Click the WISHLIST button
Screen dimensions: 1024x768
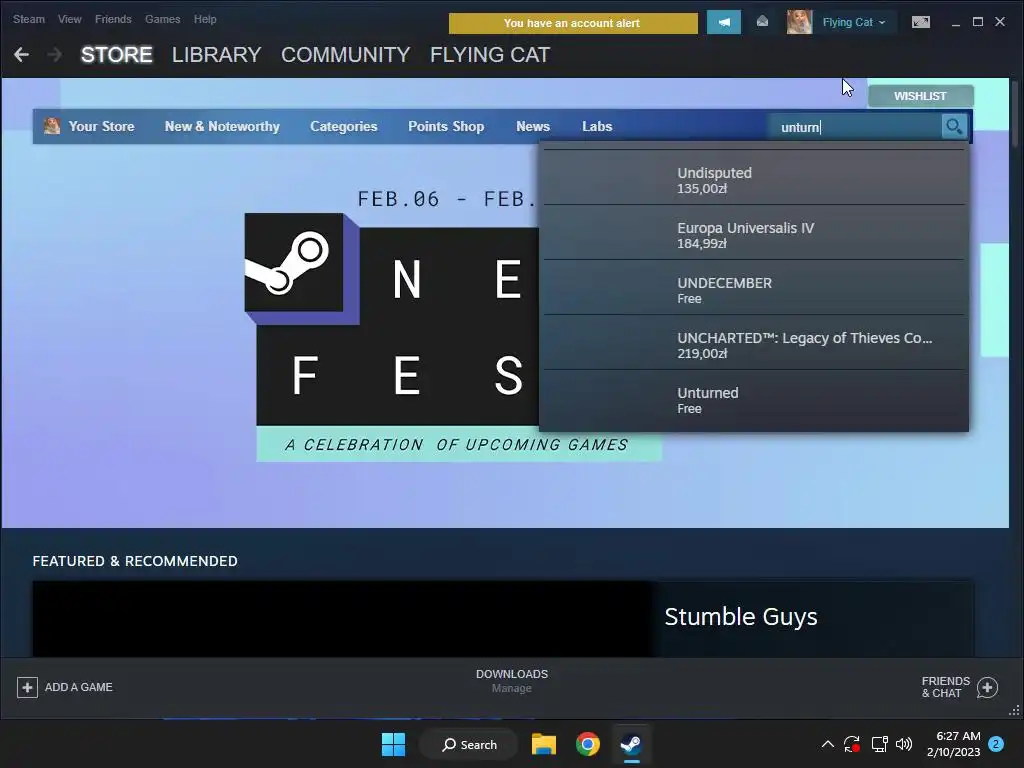coord(920,96)
